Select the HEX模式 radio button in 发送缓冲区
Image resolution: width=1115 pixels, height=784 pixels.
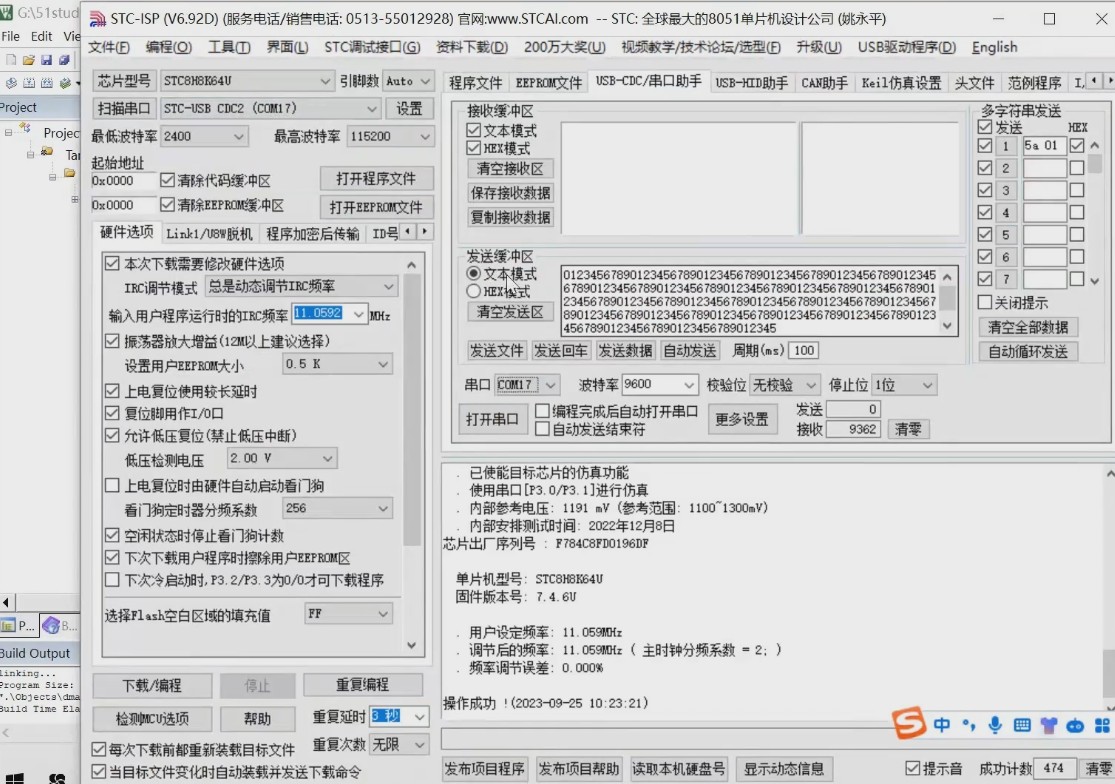pyautogui.click(x=472, y=290)
